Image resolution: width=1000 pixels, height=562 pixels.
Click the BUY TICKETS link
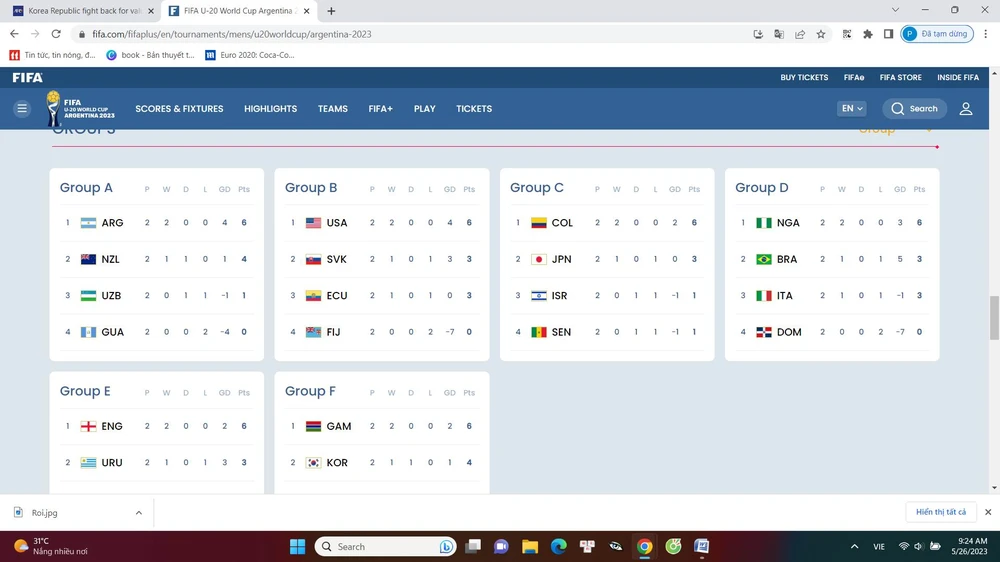click(x=804, y=77)
